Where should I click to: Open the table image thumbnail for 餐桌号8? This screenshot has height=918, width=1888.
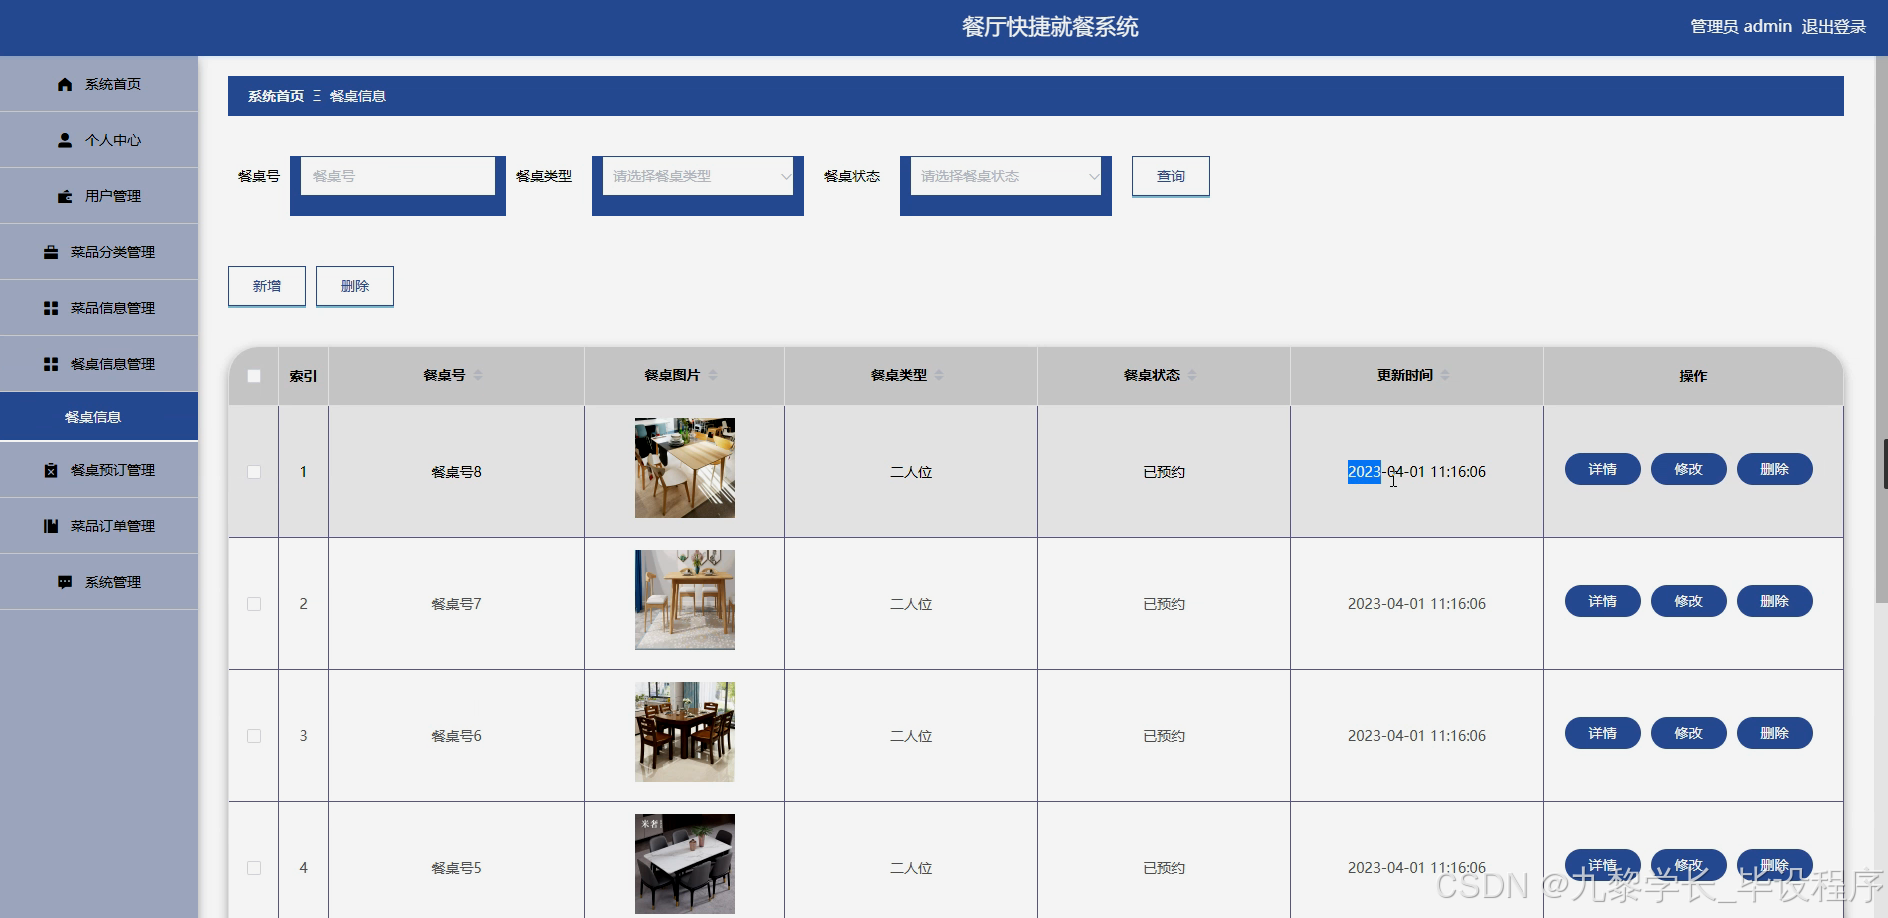685,468
